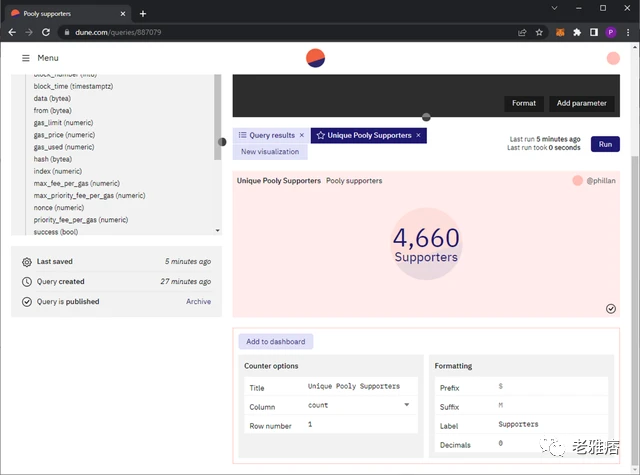Select gas_price (numeric) column
Viewport: 640px width, 475px height.
click(64, 135)
